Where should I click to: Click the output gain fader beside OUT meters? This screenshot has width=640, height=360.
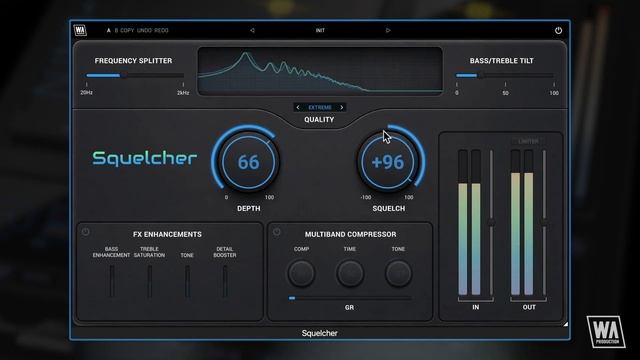point(544,222)
